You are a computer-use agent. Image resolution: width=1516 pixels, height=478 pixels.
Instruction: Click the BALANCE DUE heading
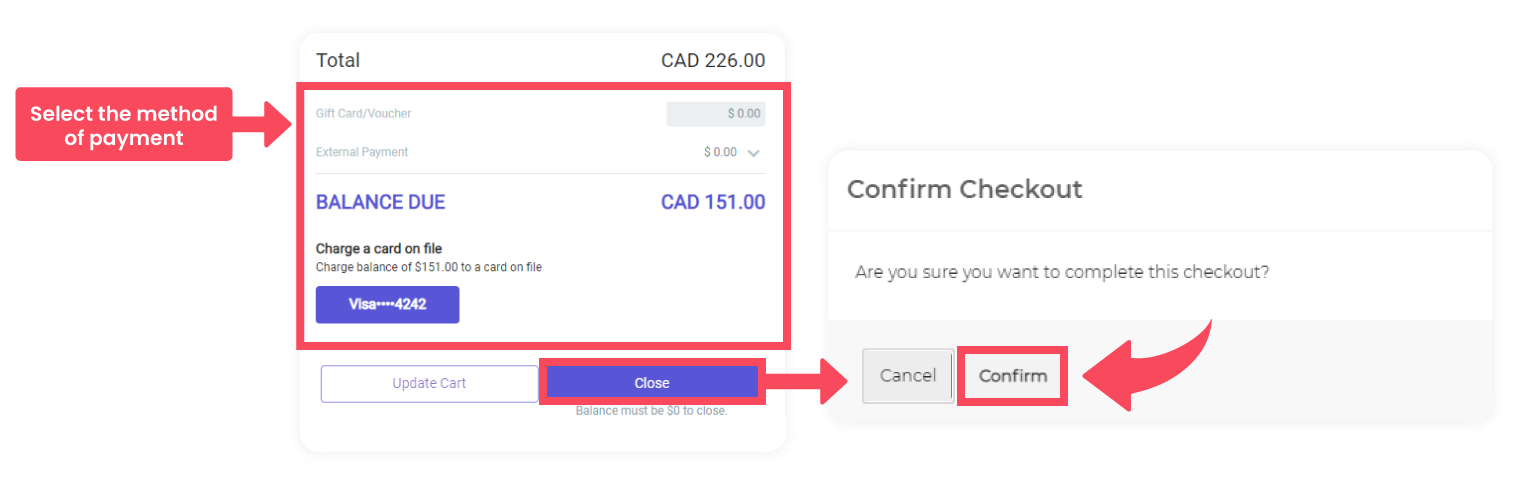(x=380, y=203)
